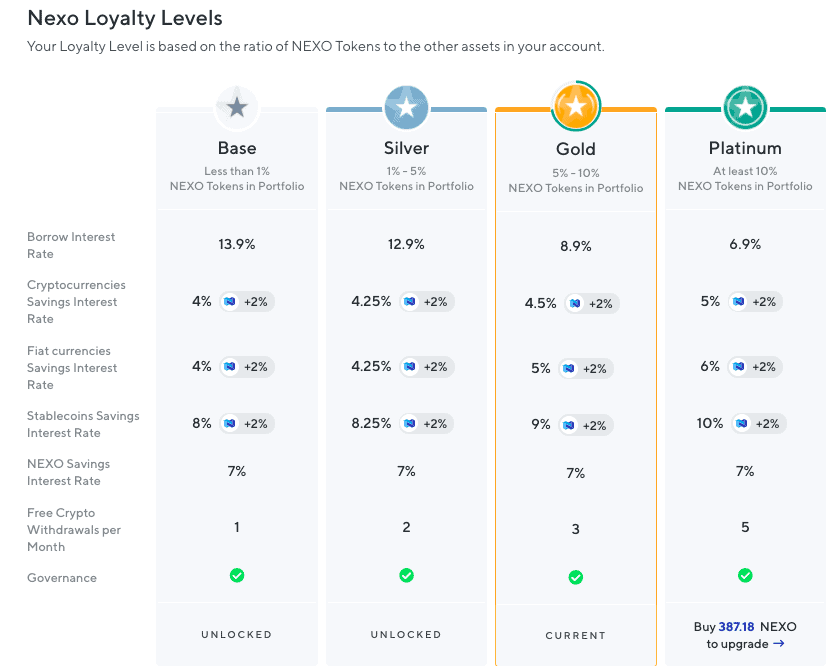Viewport: 840px width, 666px height.
Task: Click the 13.9% Base borrow rate
Action: tap(237, 244)
